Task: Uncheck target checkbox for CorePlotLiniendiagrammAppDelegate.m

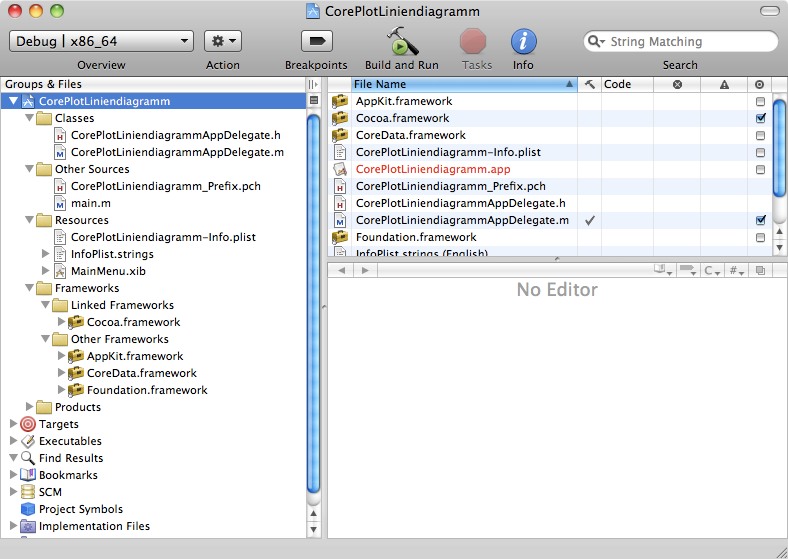Action: click(761, 220)
